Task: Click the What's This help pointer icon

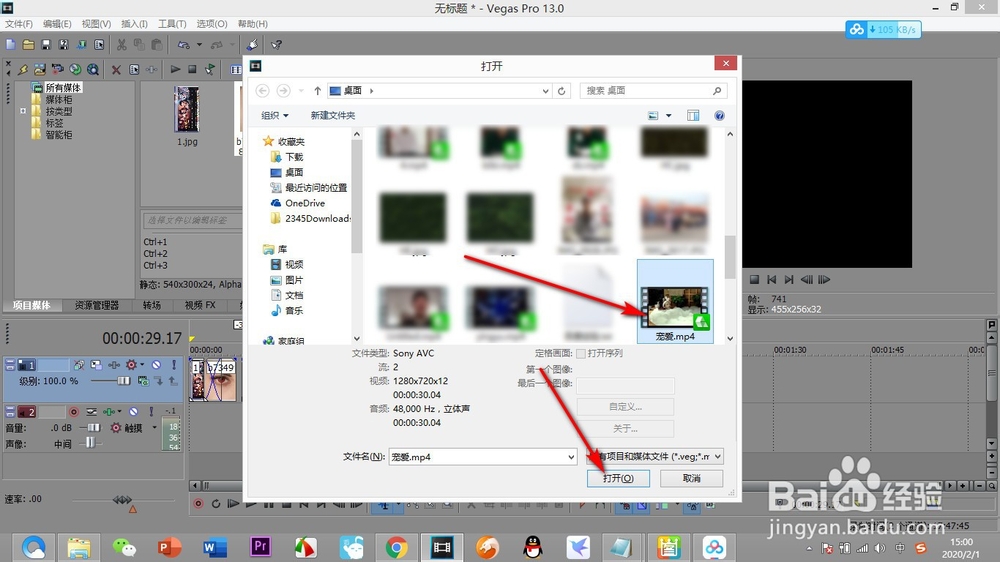Action: pyautogui.click(x=276, y=45)
